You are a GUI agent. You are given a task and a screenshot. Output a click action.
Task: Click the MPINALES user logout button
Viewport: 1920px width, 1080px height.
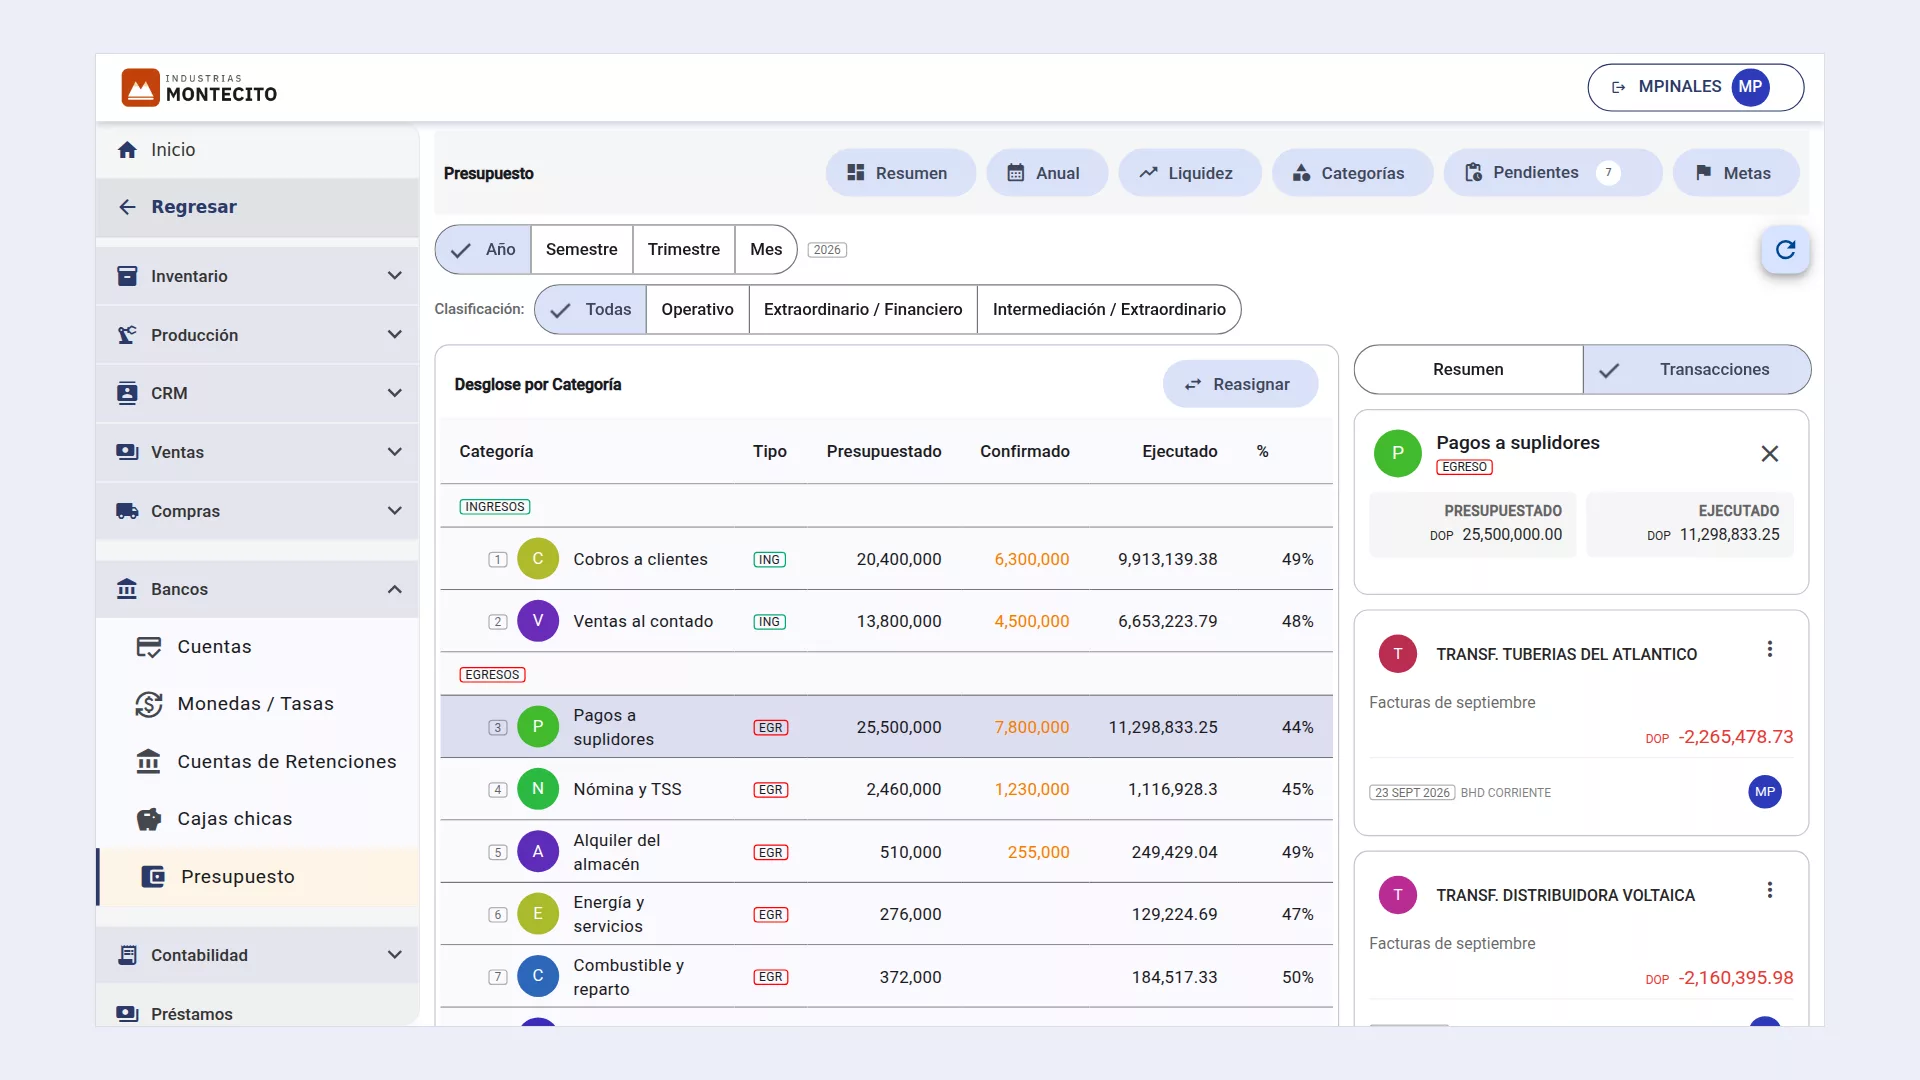(1695, 87)
